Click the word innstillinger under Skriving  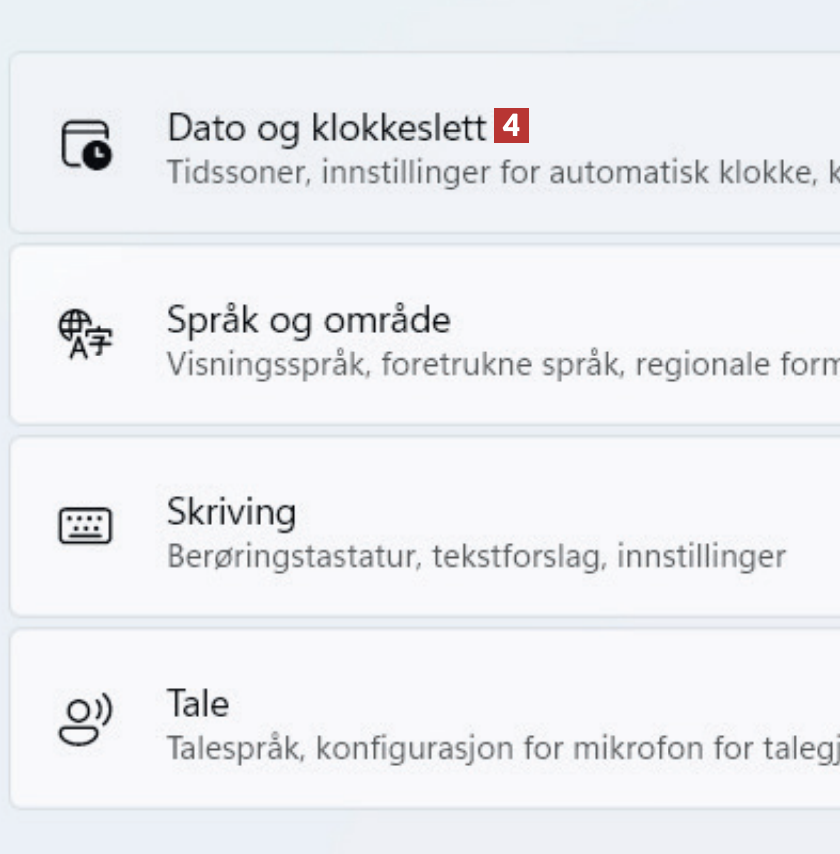(700, 556)
